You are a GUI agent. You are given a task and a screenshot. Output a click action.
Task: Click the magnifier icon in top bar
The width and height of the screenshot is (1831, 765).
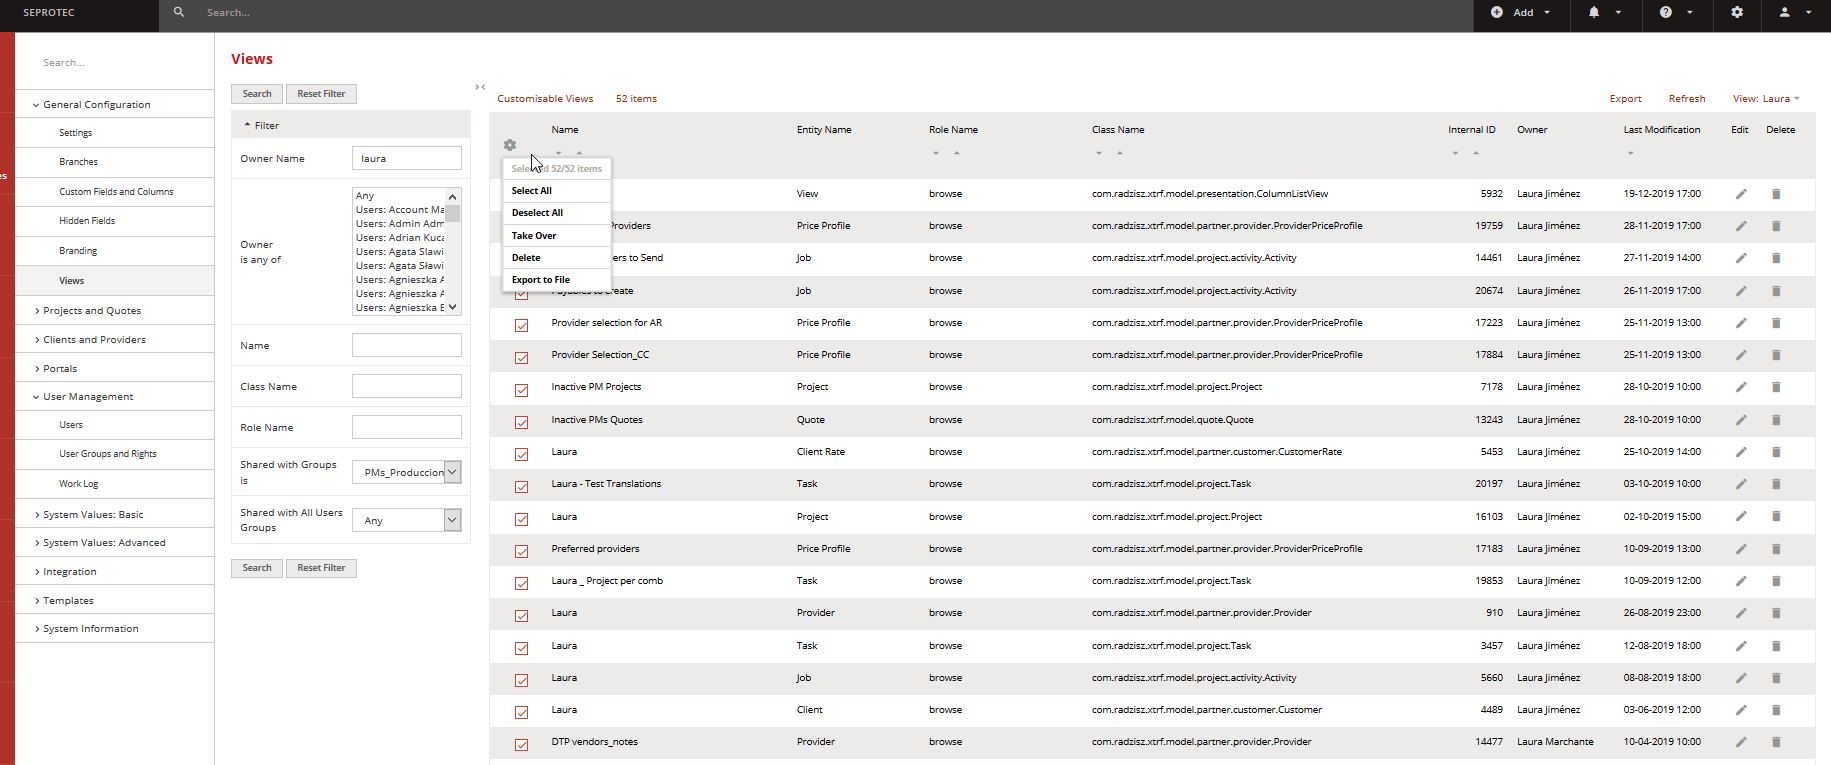pyautogui.click(x=179, y=12)
